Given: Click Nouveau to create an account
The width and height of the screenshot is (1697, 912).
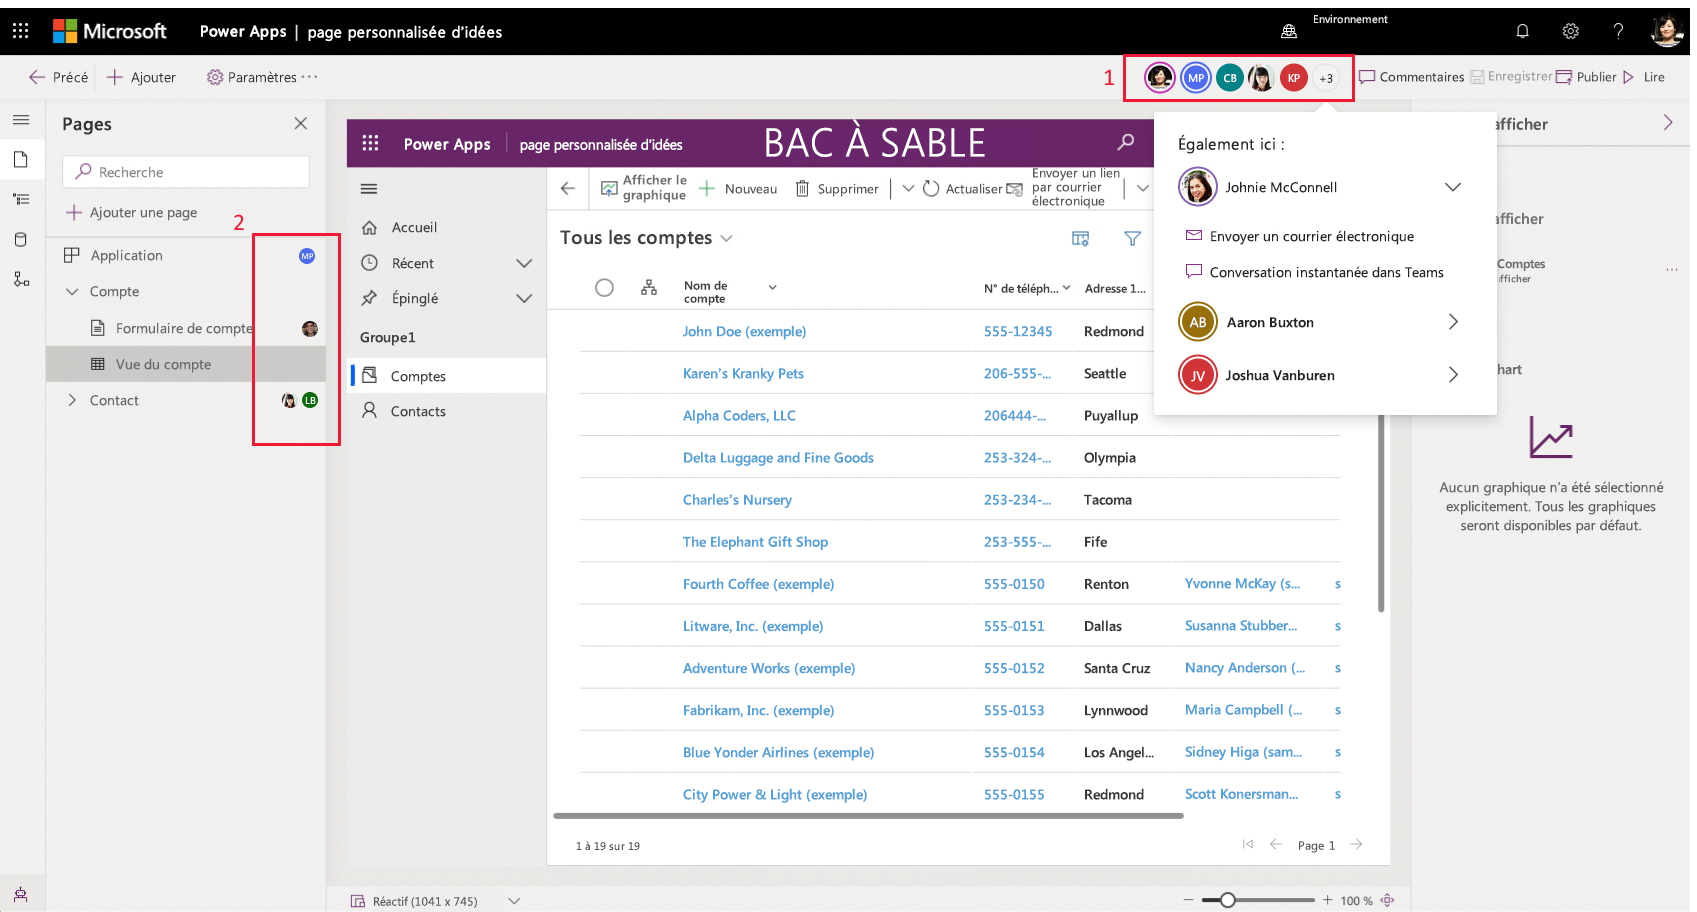Looking at the screenshot, I should tap(738, 188).
